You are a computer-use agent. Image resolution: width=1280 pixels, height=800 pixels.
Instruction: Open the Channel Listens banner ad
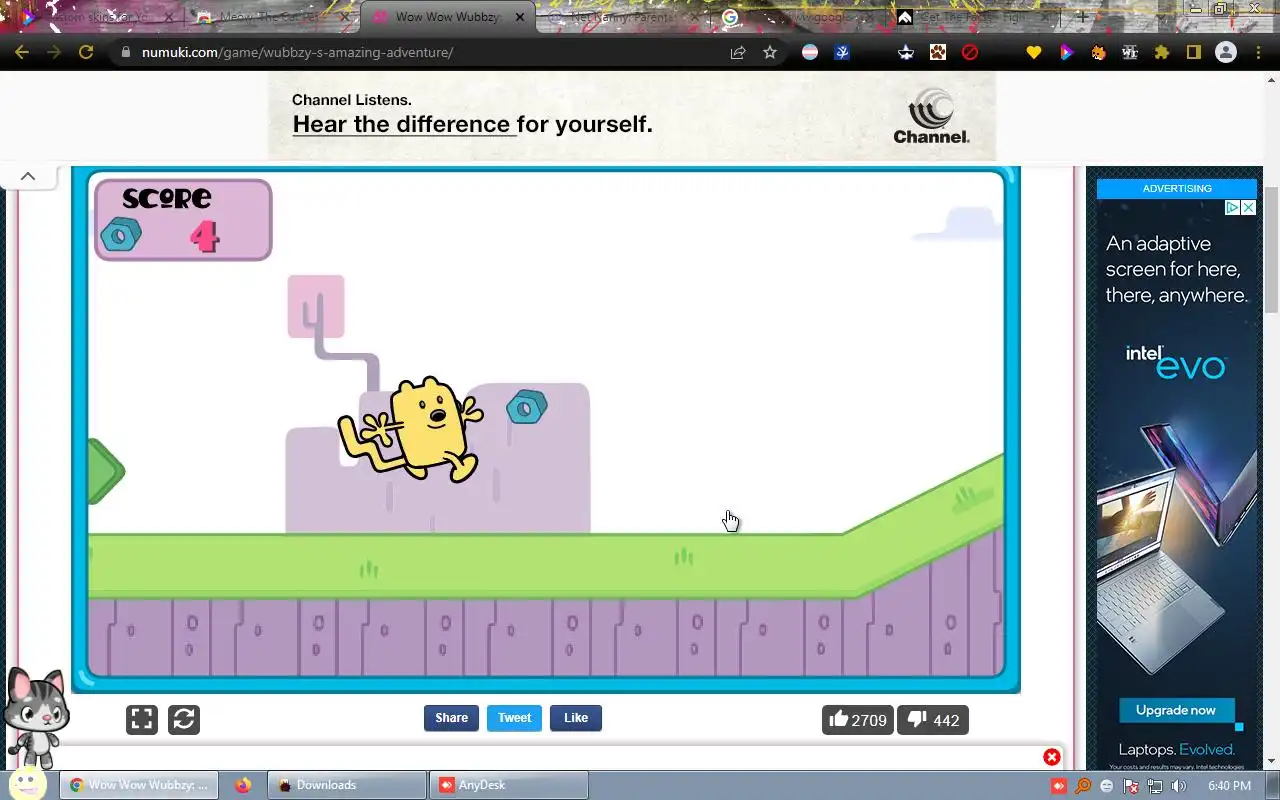tap(632, 116)
